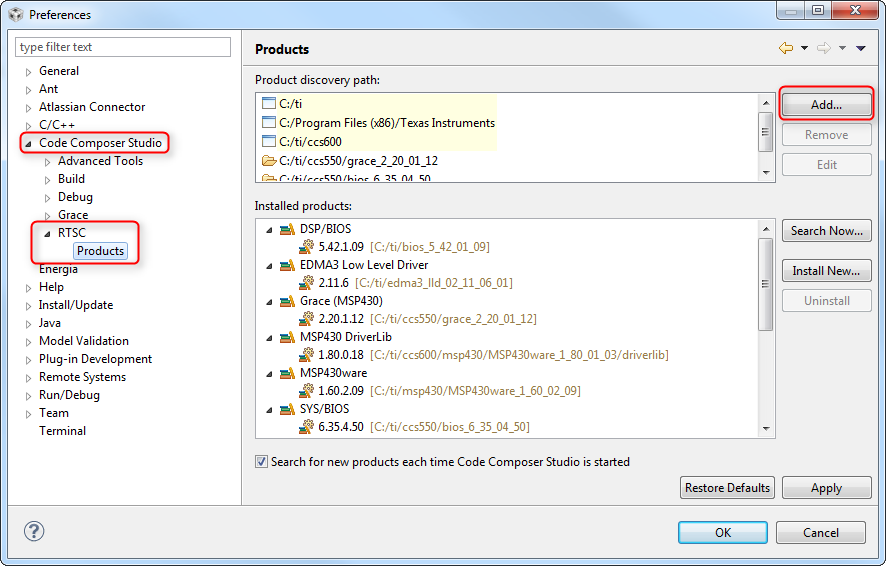The height and width of the screenshot is (566, 886).
Task: Expand the Ant preferences node
Action: [x=28, y=90]
